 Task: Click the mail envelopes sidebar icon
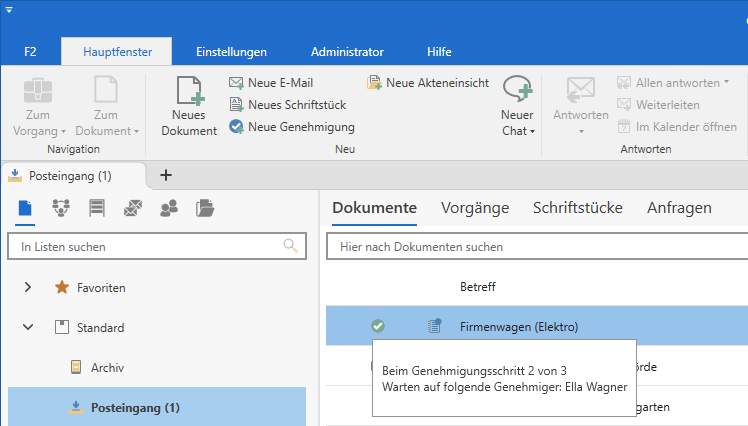pos(133,208)
